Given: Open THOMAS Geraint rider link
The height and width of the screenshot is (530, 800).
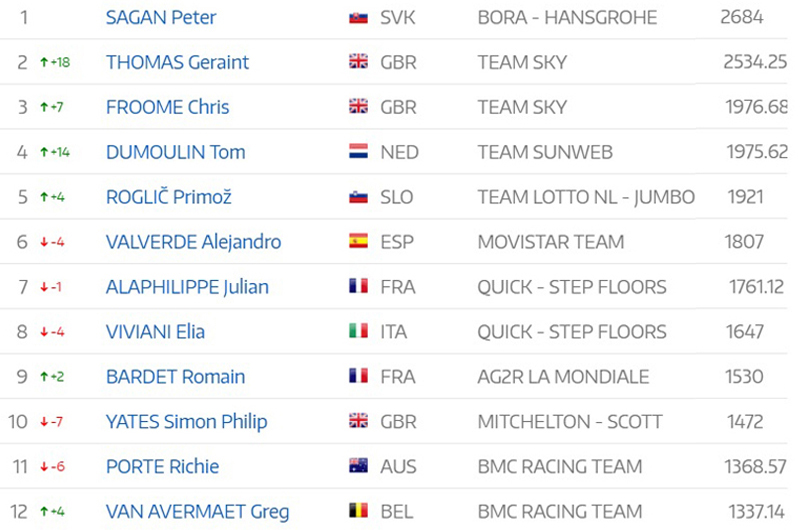Looking at the screenshot, I should tap(177, 62).
